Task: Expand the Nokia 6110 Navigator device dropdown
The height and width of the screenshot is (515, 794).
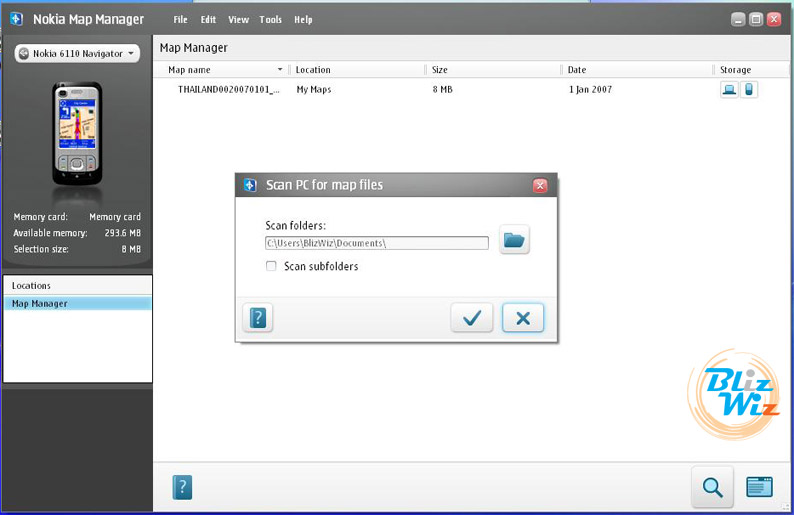Action: (x=77, y=53)
